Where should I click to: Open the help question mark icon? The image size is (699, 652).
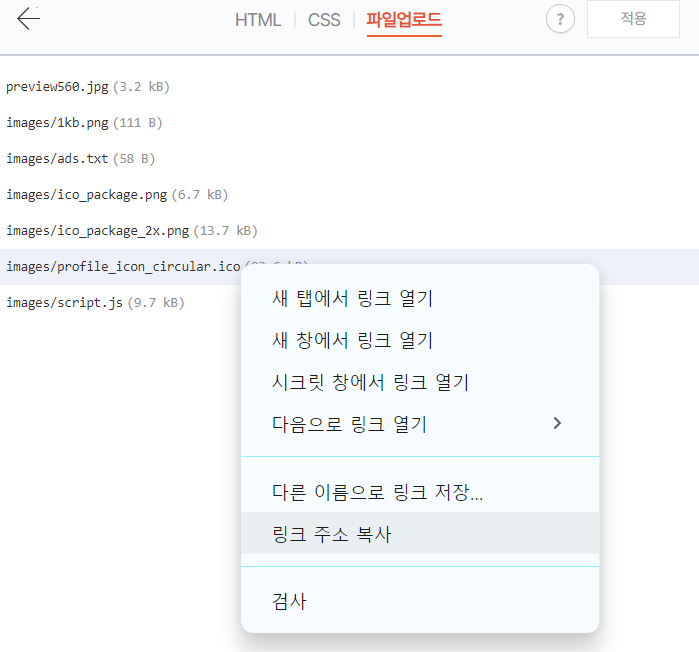[560, 19]
